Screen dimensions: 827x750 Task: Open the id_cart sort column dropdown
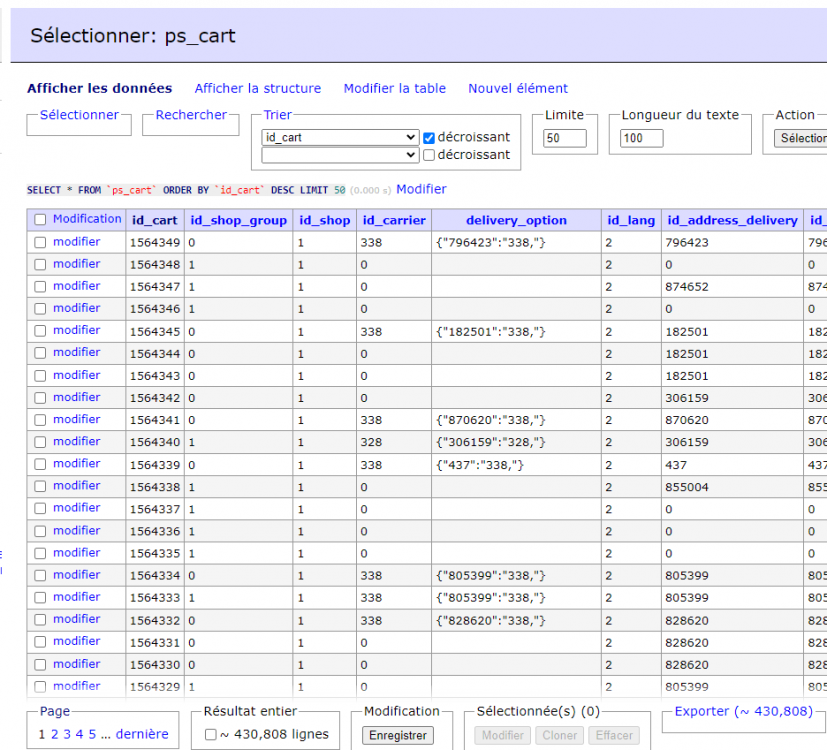(x=340, y=137)
